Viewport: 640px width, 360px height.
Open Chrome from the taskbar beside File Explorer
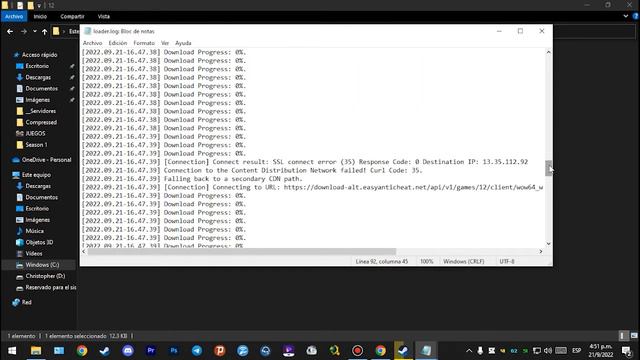click(82, 351)
